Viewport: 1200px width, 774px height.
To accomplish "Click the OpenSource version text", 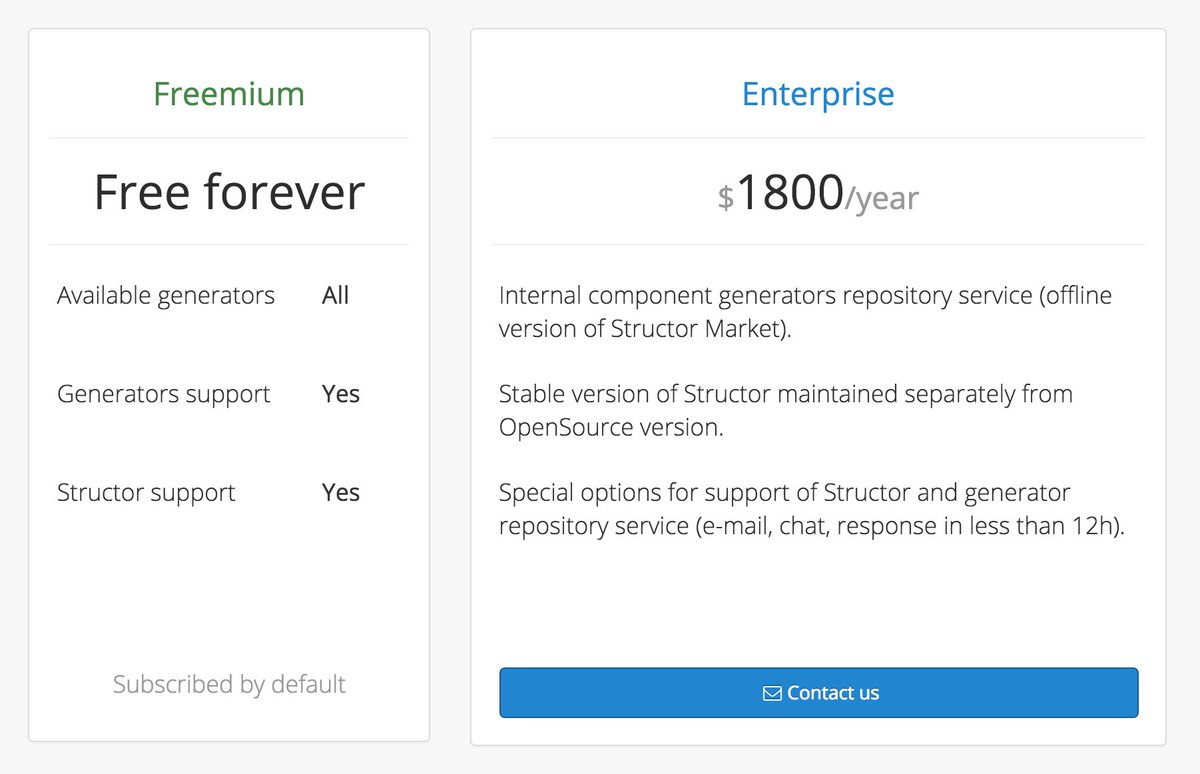I will (x=610, y=427).
